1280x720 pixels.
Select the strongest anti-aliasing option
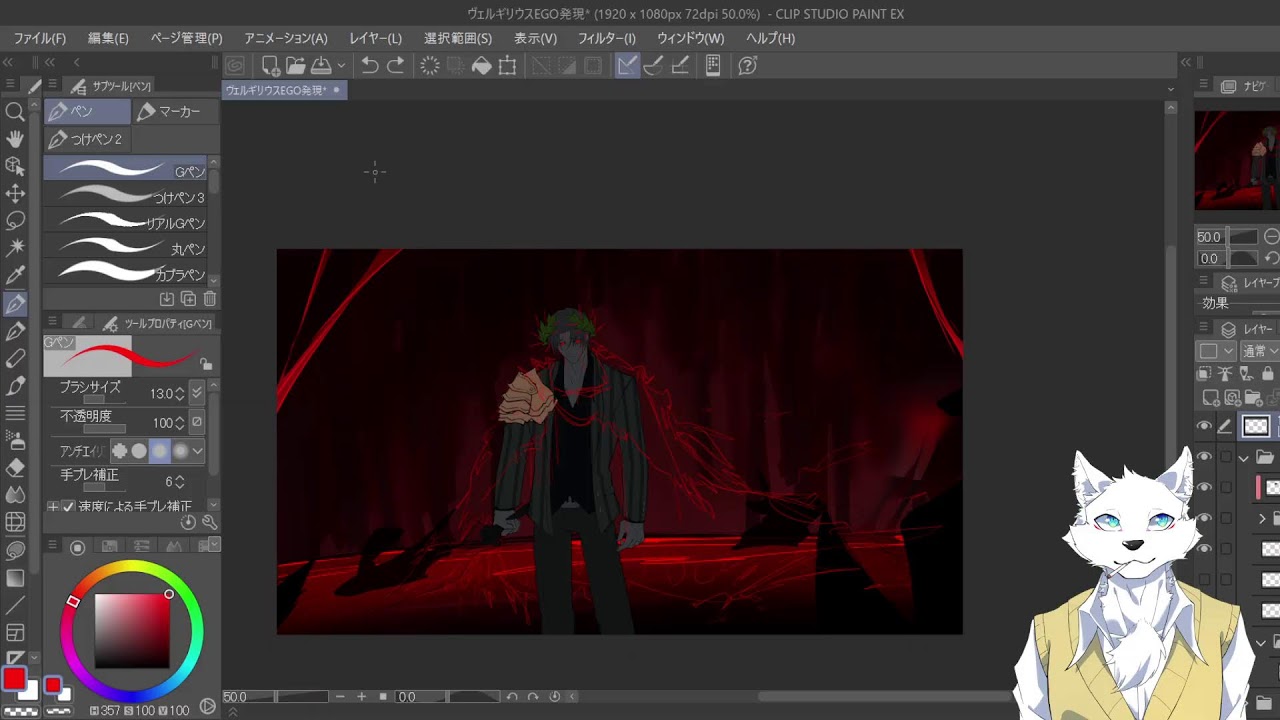[x=180, y=451]
